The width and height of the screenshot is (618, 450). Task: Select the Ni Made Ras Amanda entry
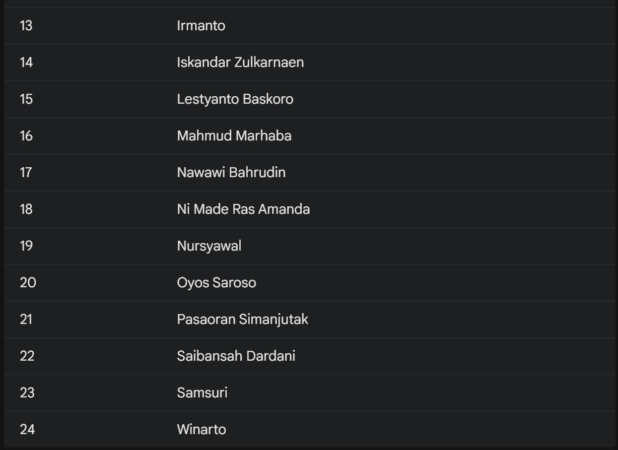coord(243,209)
